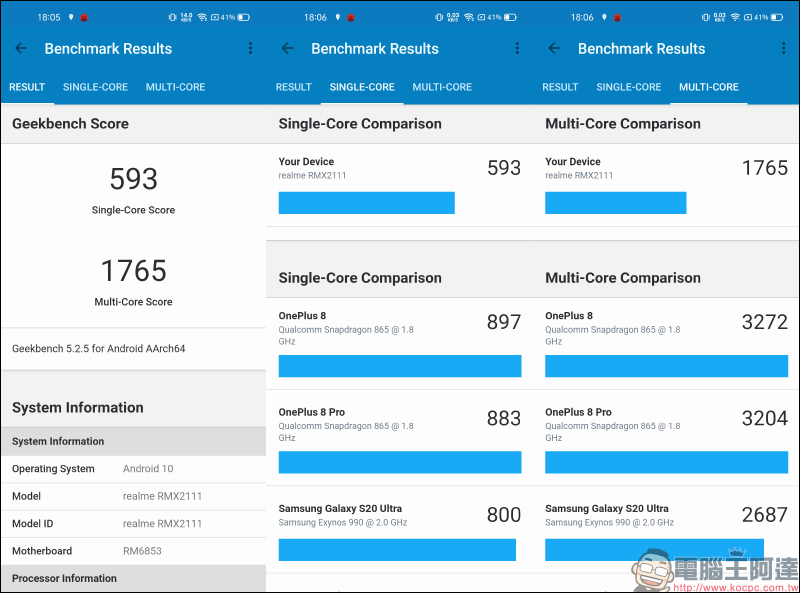Image resolution: width=800 pixels, height=593 pixels.
Task: Tap Operating System Android 10 row
Action: pos(134,468)
